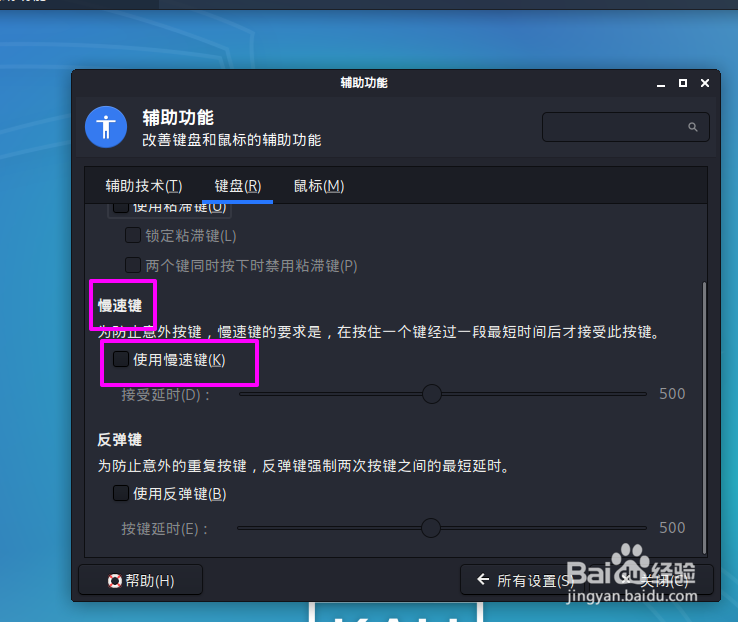This screenshot has width=738, height=622.
Task: Click the 接受延时(D) slider handle
Action: 432,394
